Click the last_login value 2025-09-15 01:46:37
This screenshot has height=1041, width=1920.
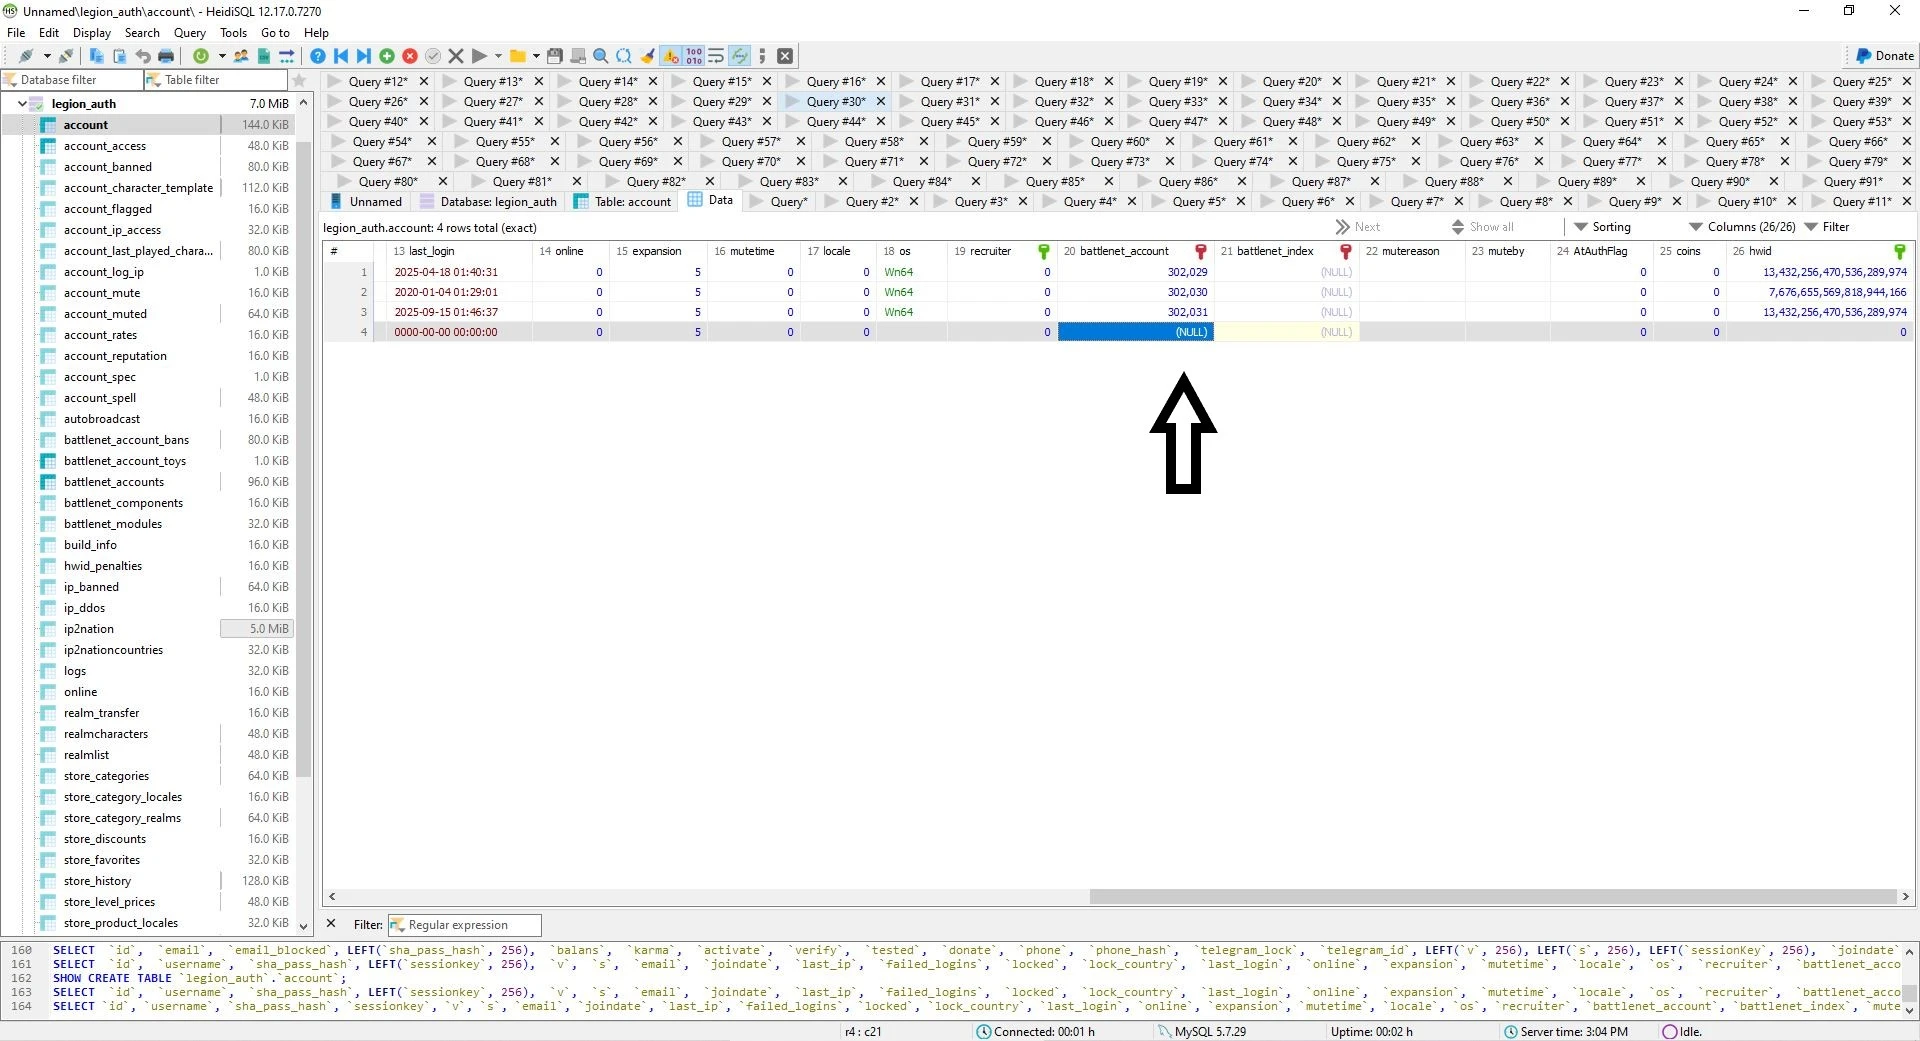[x=446, y=312]
